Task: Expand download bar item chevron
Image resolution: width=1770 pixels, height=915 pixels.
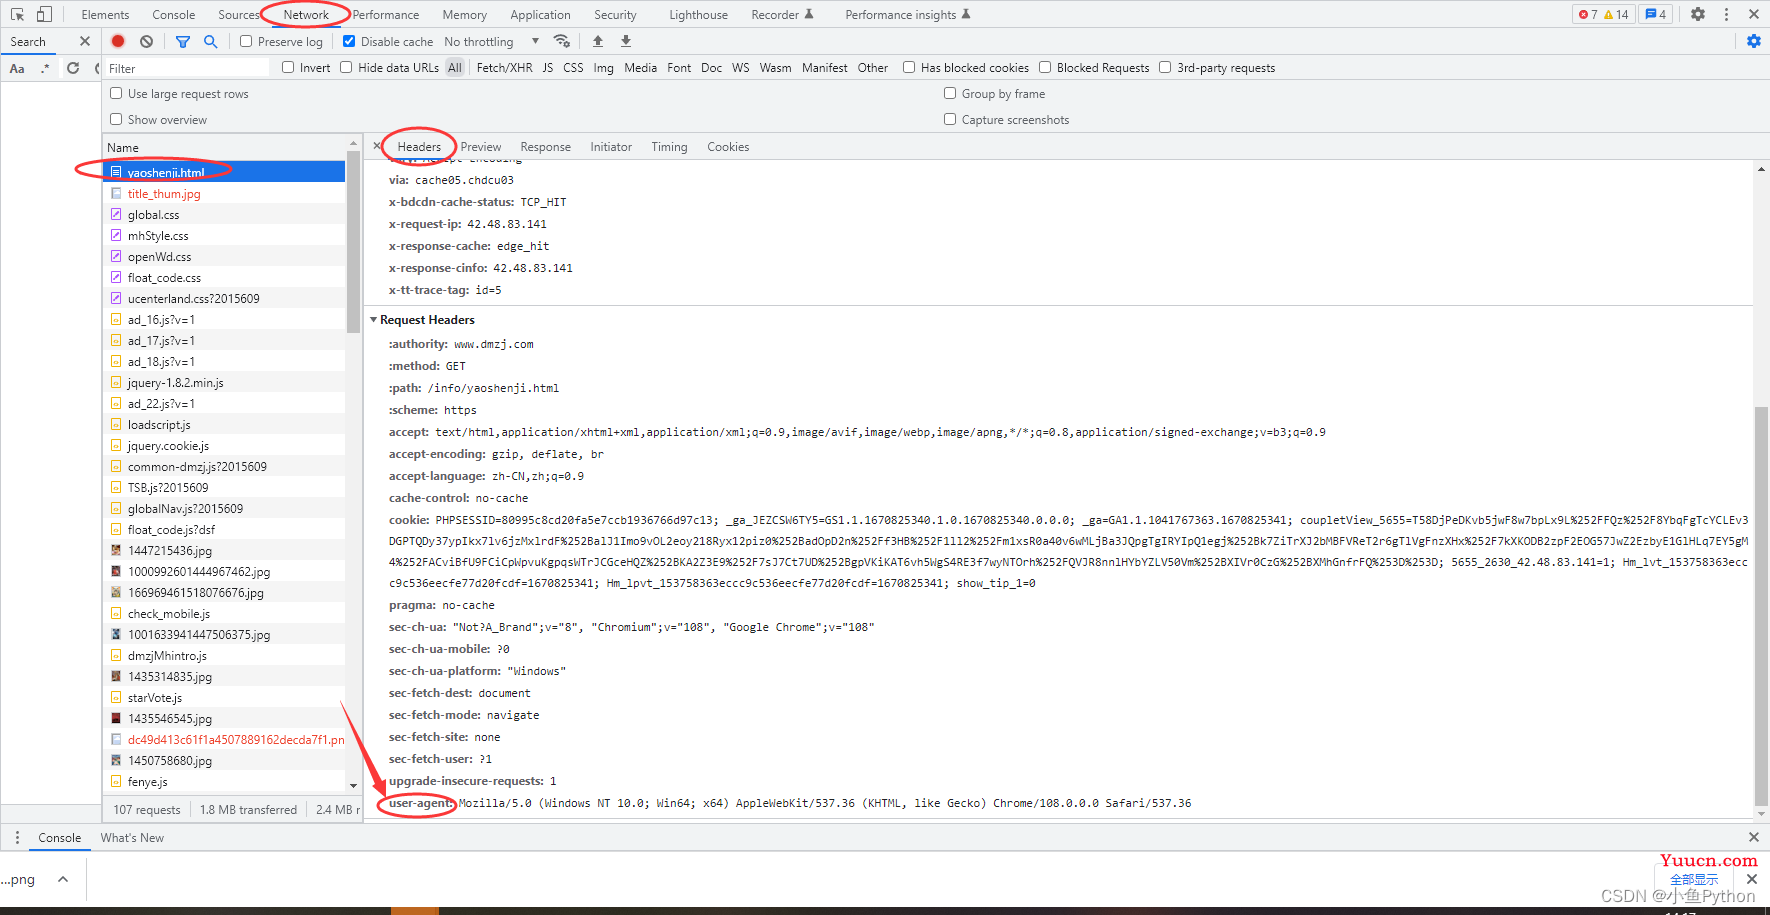Action: (x=63, y=879)
